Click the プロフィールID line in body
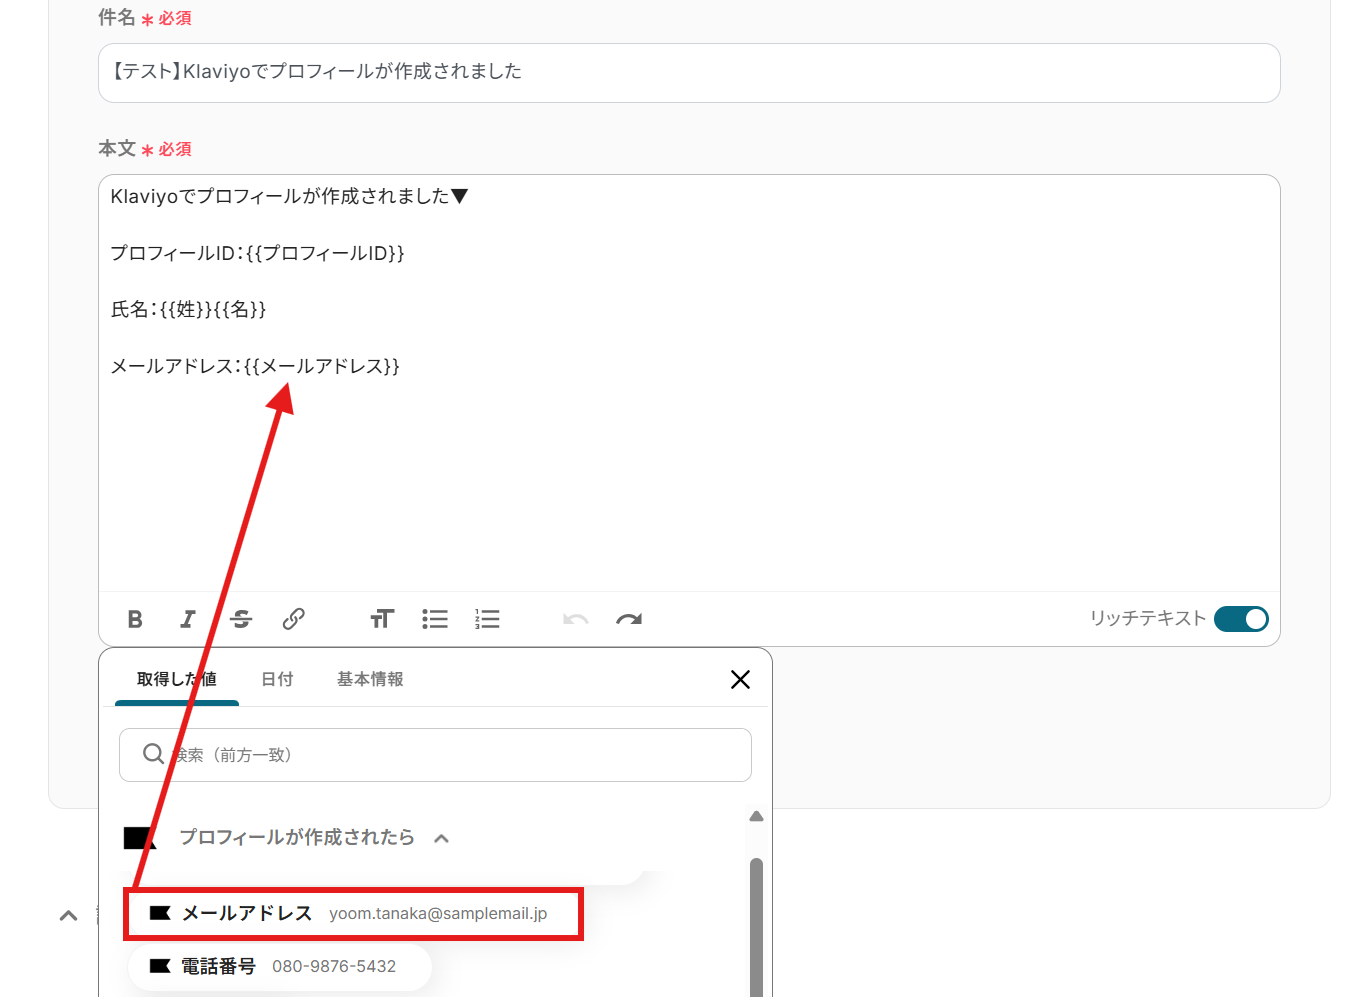The width and height of the screenshot is (1363, 997). 258,253
